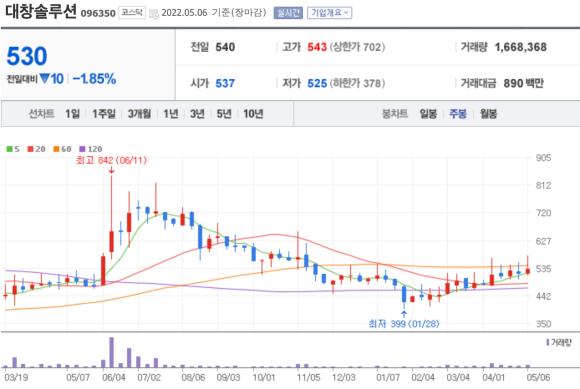Screen dimensions: 580x389
Task: Click the 442 price axis label
Action: [x=543, y=296]
